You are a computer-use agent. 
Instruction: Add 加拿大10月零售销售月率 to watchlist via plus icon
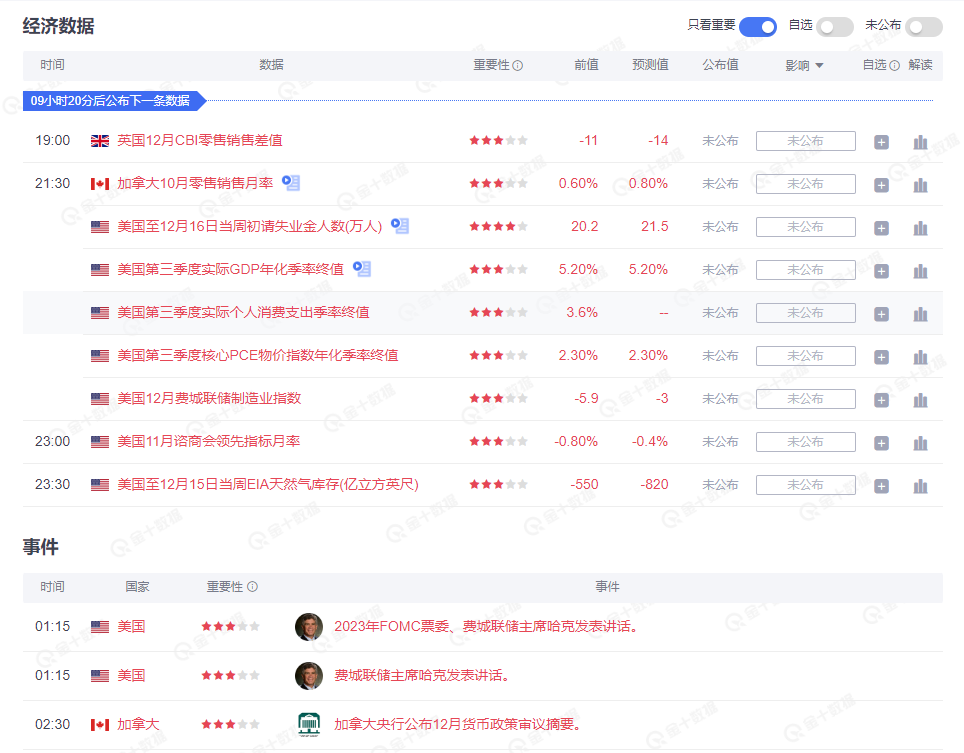tap(881, 184)
